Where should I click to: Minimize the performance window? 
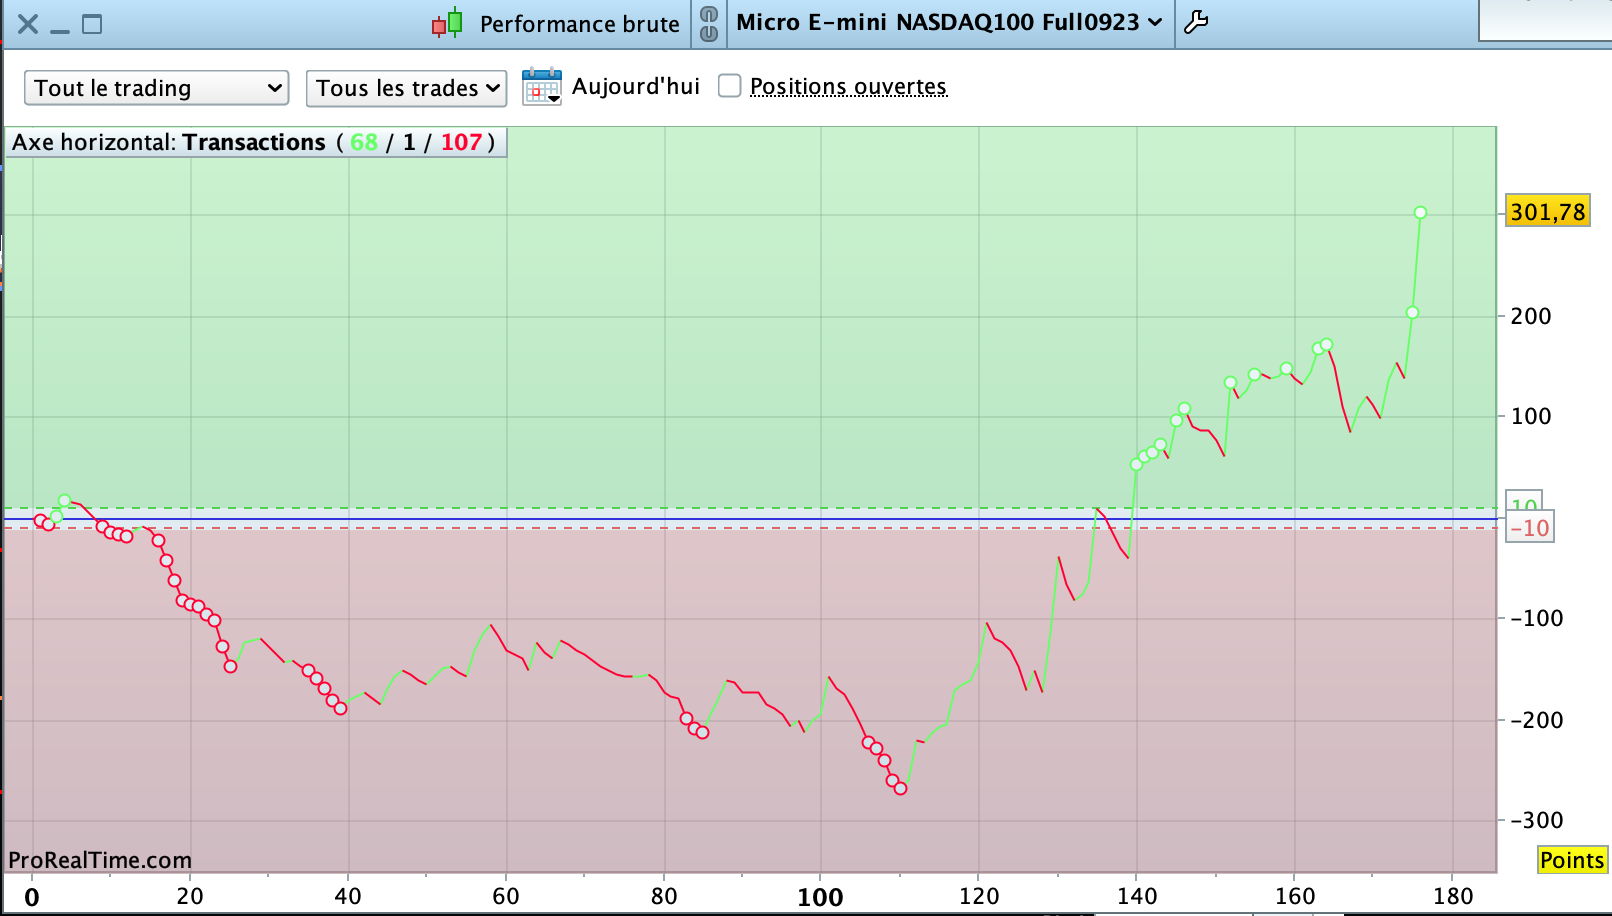point(60,31)
